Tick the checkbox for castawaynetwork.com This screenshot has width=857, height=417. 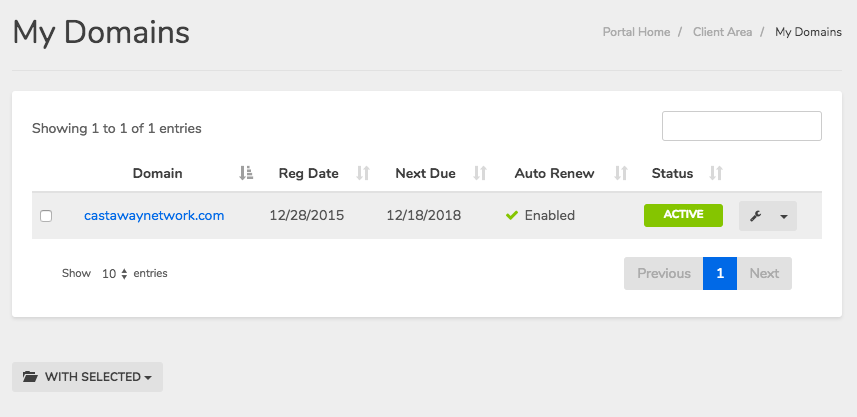click(46, 216)
